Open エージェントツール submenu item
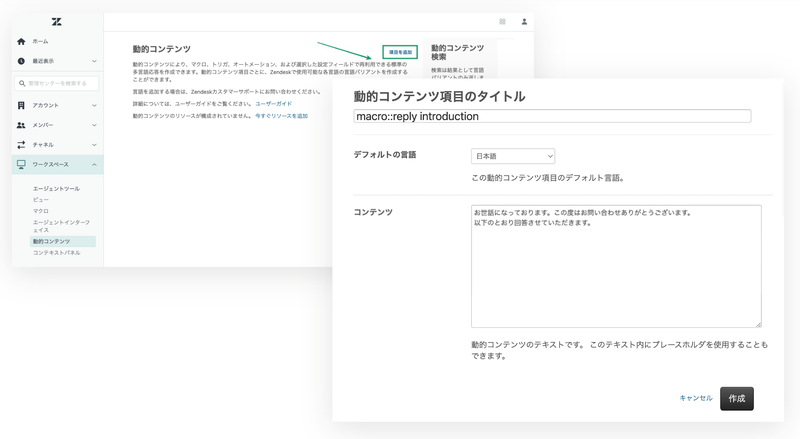 pos(56,188)
